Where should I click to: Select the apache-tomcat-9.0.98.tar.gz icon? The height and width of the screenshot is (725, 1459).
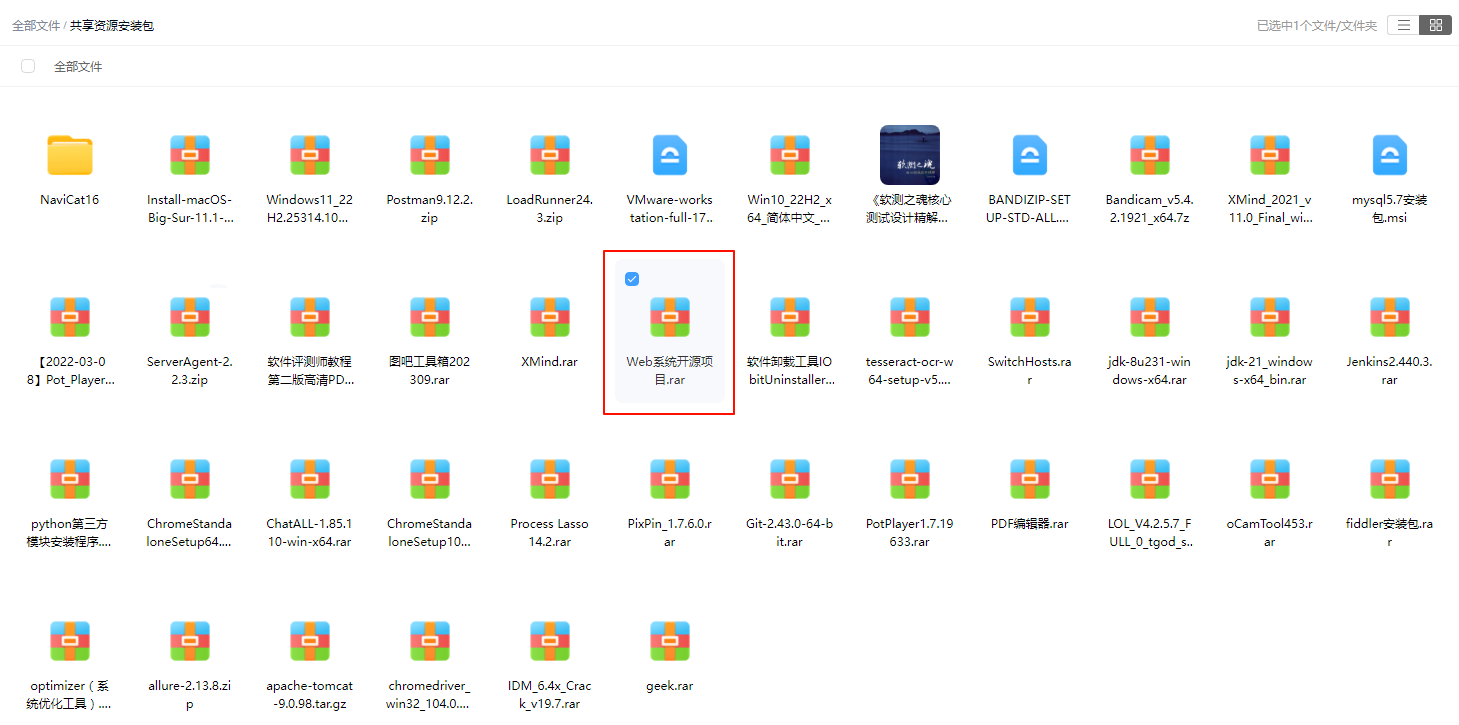point(310,641)
